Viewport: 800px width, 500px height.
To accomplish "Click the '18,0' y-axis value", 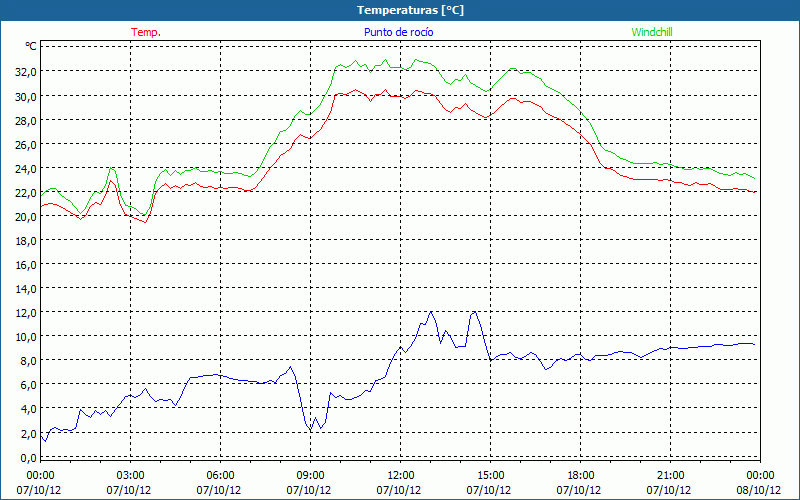I will (x=26, y=240).
